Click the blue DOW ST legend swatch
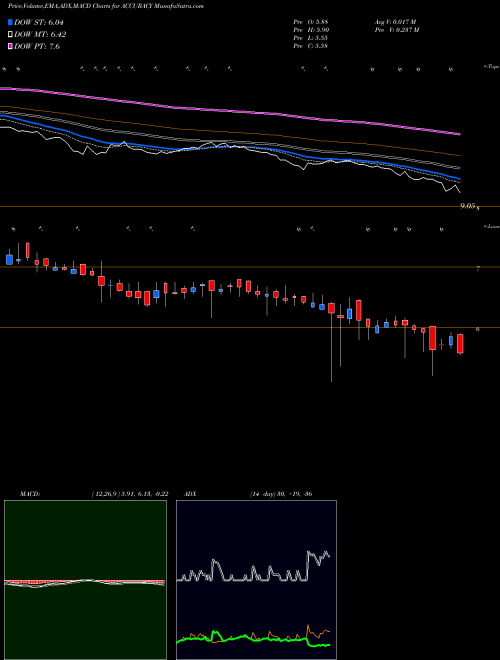Viewport: 500px width, 660px height. point(10,22)
